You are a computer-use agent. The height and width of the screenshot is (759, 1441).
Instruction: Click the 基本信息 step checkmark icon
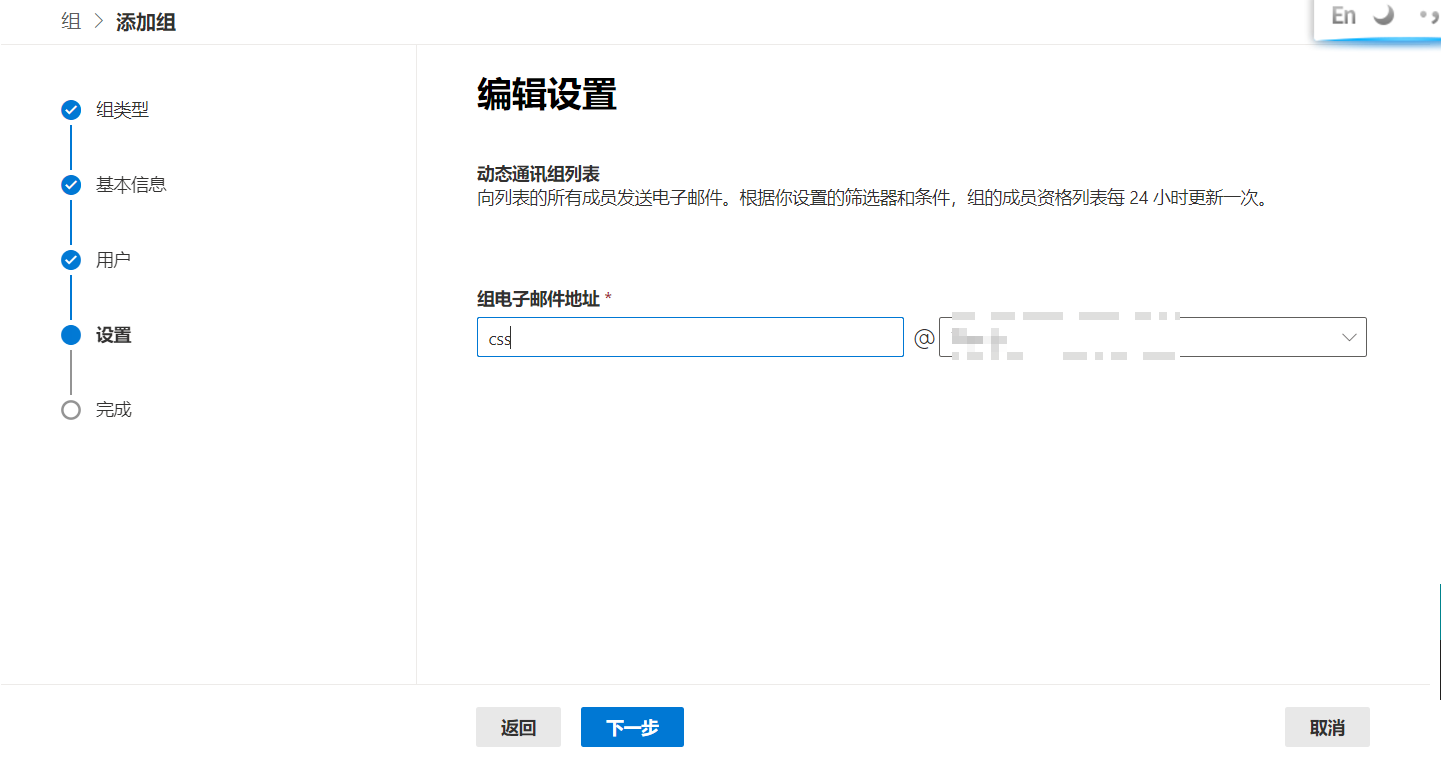pyautogui.click(x=71, y=185)
